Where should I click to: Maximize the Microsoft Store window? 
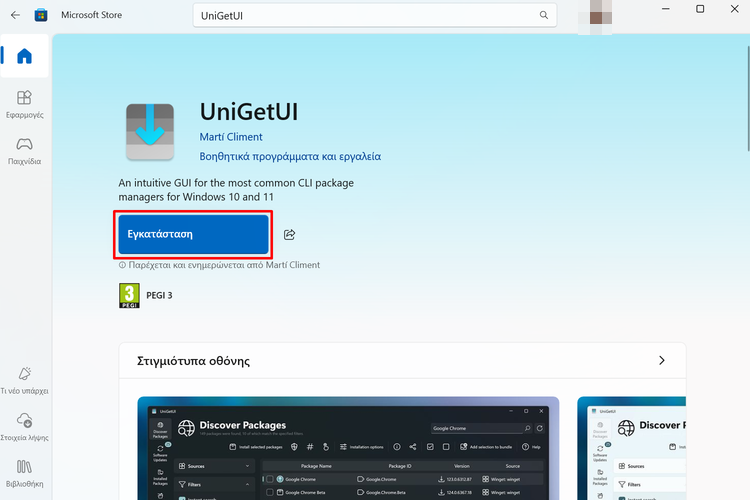click(700, 9)
